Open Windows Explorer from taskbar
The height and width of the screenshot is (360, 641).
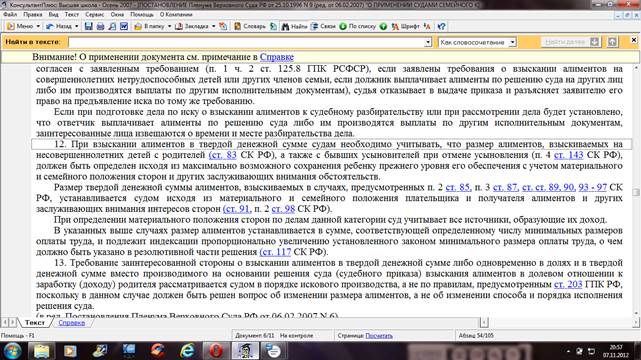tap(41, 351)
